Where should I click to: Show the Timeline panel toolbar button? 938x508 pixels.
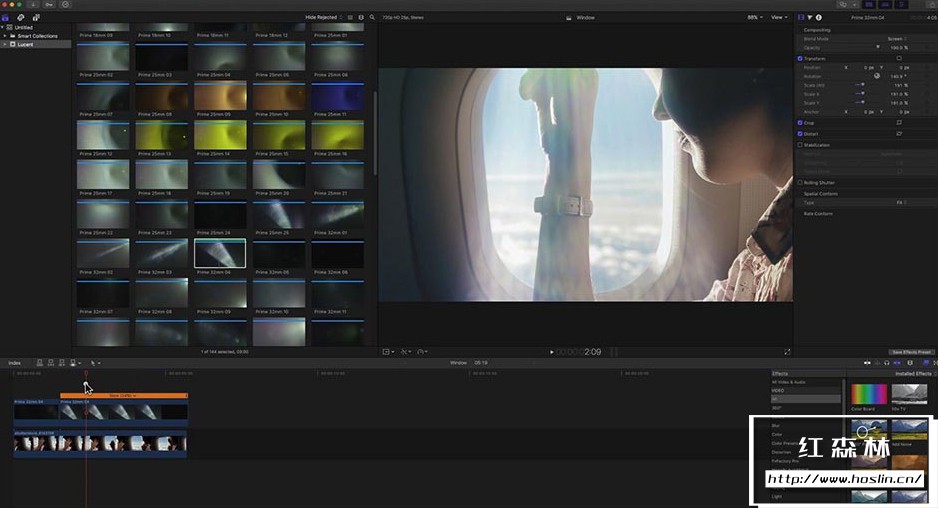(x=885, y=4)
